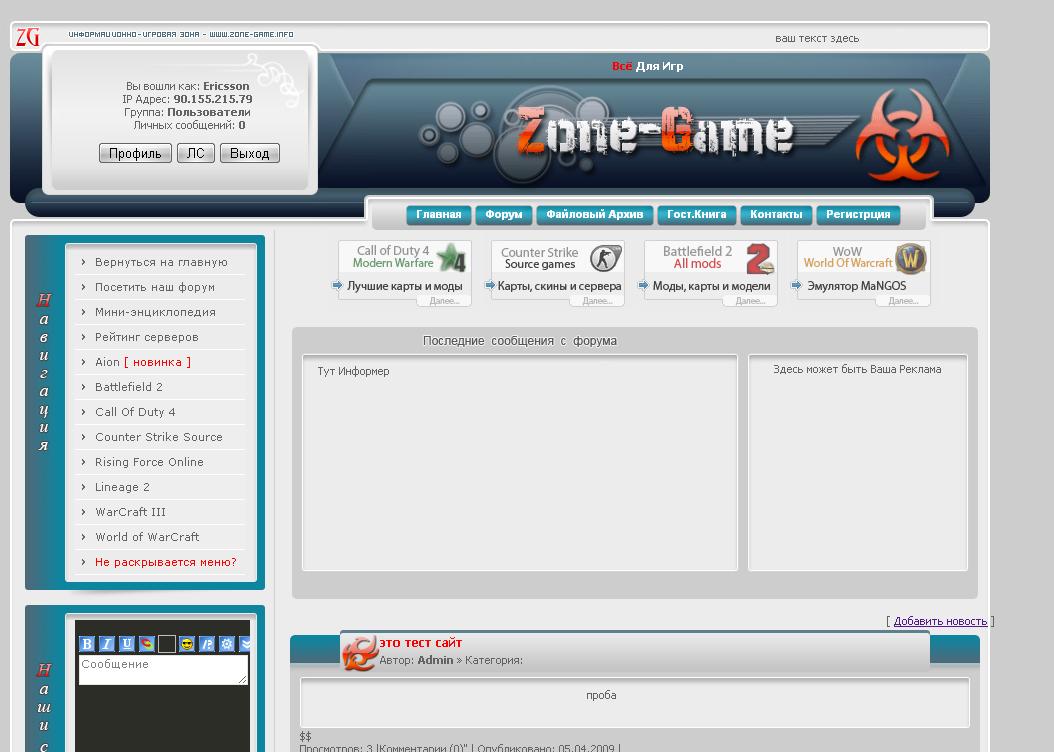Screen dimensions: 1054x752
Task: Open the sunglasses smiley emoticon picker
Action: pyautogui.click(x=187, y=644)
